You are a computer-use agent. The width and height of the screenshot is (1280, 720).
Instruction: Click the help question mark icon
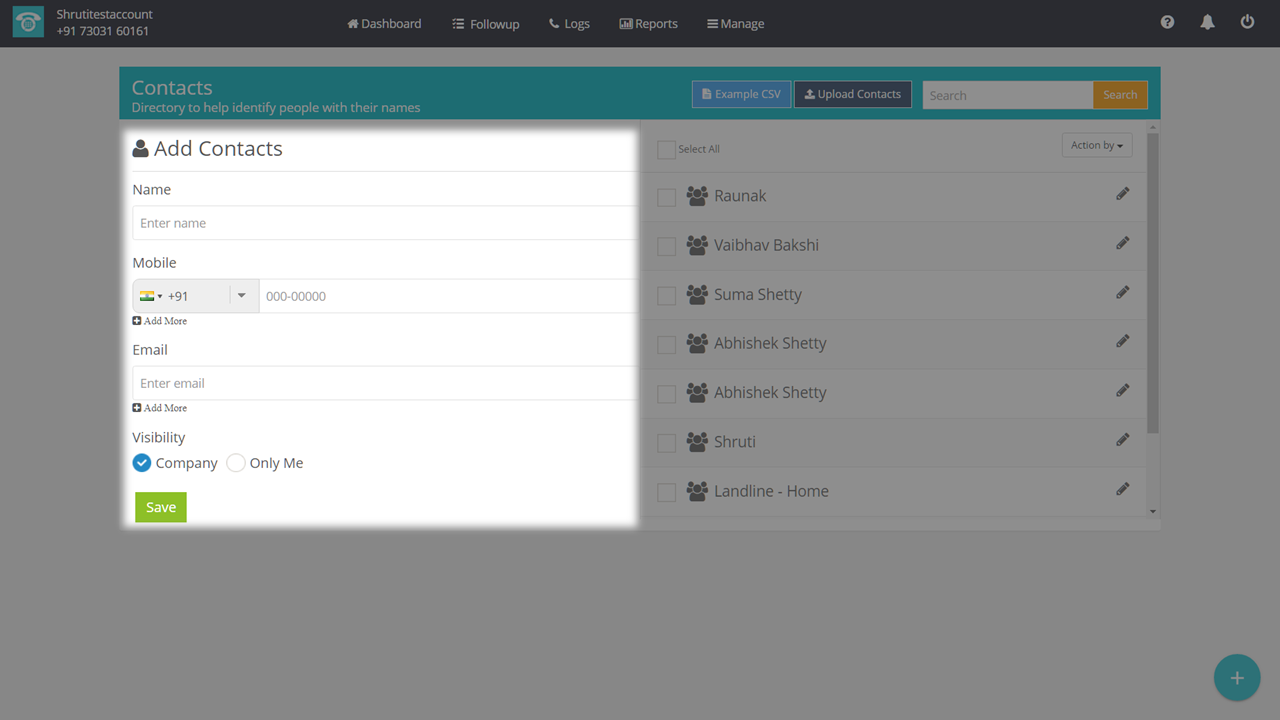(1167, 22)
